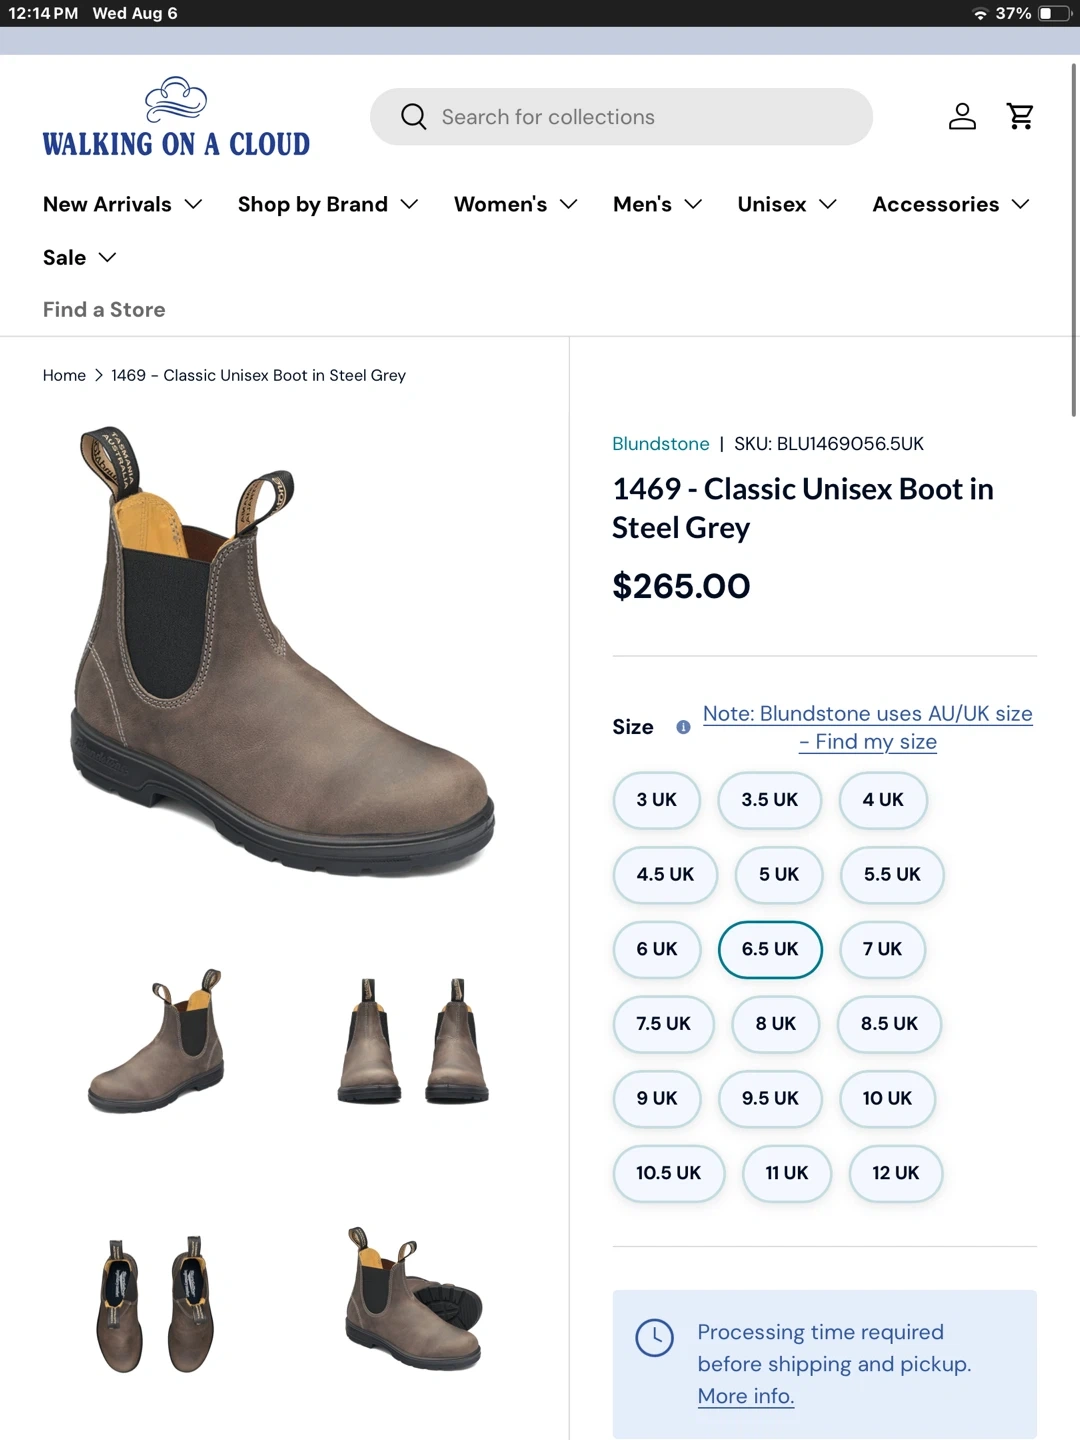Open the shopping cart icon
The width and height of the screenshot is (1080, 1440).
[1020, 116]
